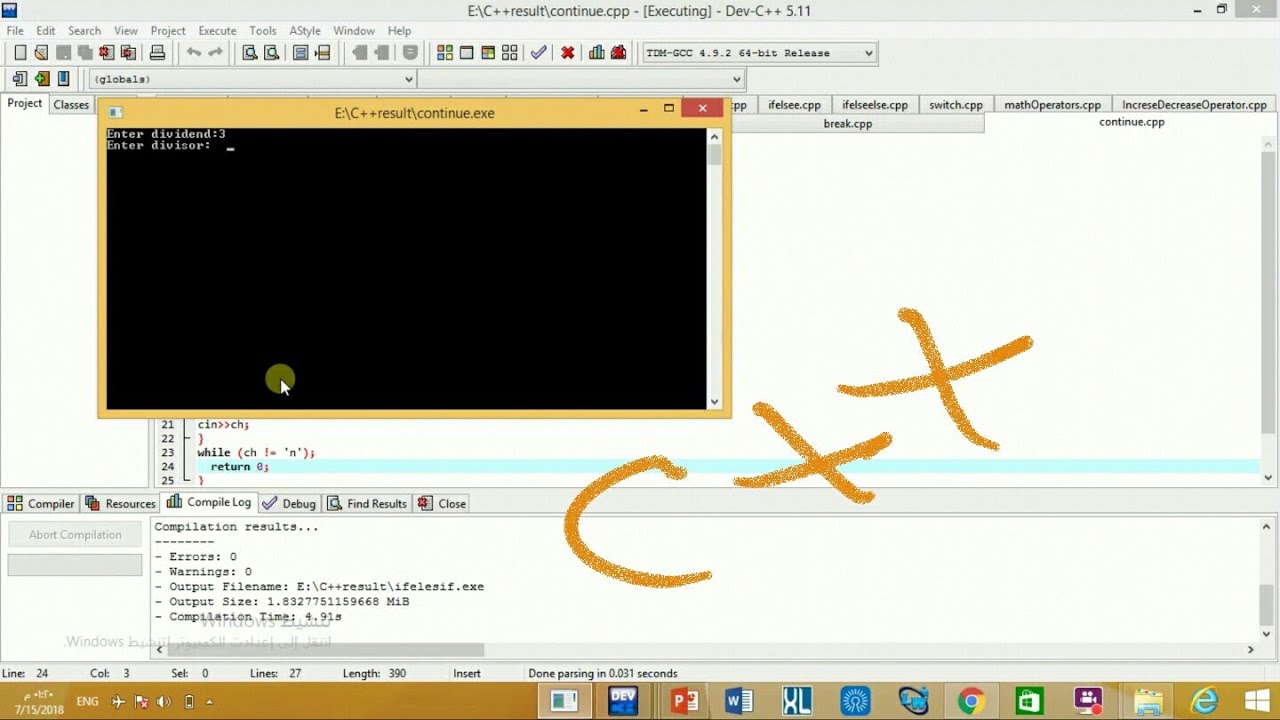Click the Find toolbar icon
This screenshot has height=720, width=1280.
coord(250,53)
